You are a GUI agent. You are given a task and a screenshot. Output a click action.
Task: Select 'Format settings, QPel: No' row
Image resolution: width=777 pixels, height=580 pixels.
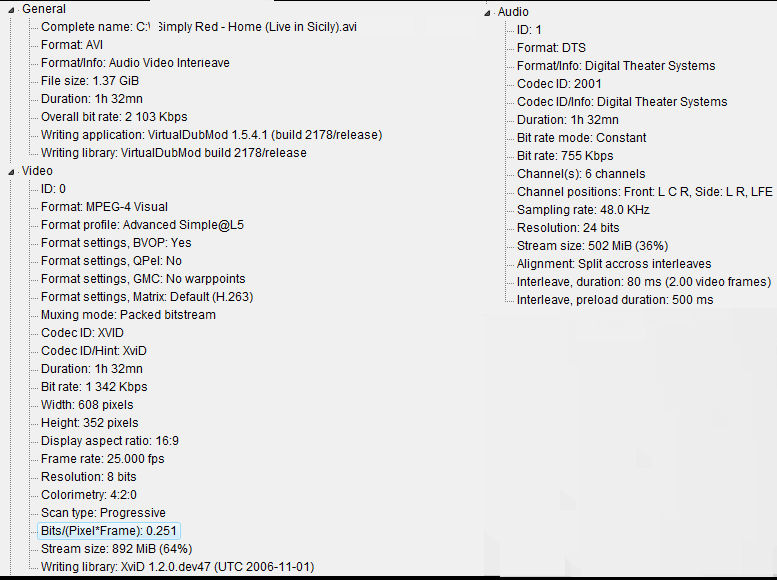(111, 261)
